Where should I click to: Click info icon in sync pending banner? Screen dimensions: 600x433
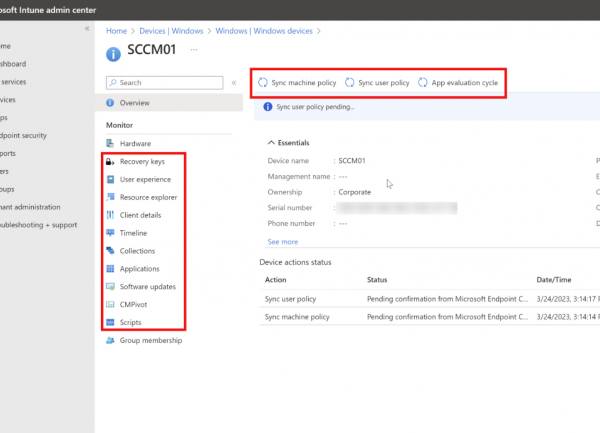[x=268, y=107]
